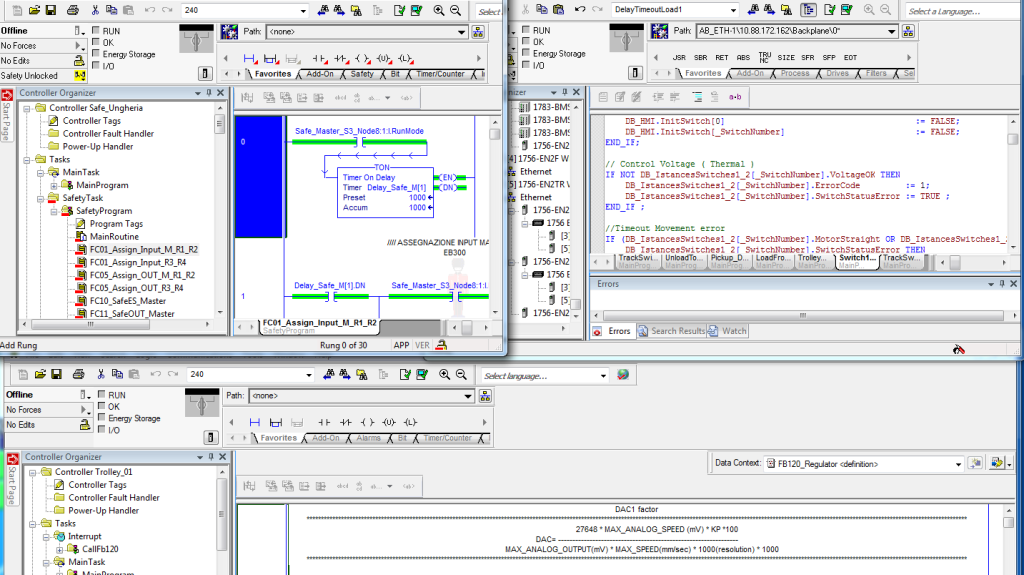Toggle Energy Storage box in Safe_Ungheria window
The image size is (1024, 575).
coord(96,54)
